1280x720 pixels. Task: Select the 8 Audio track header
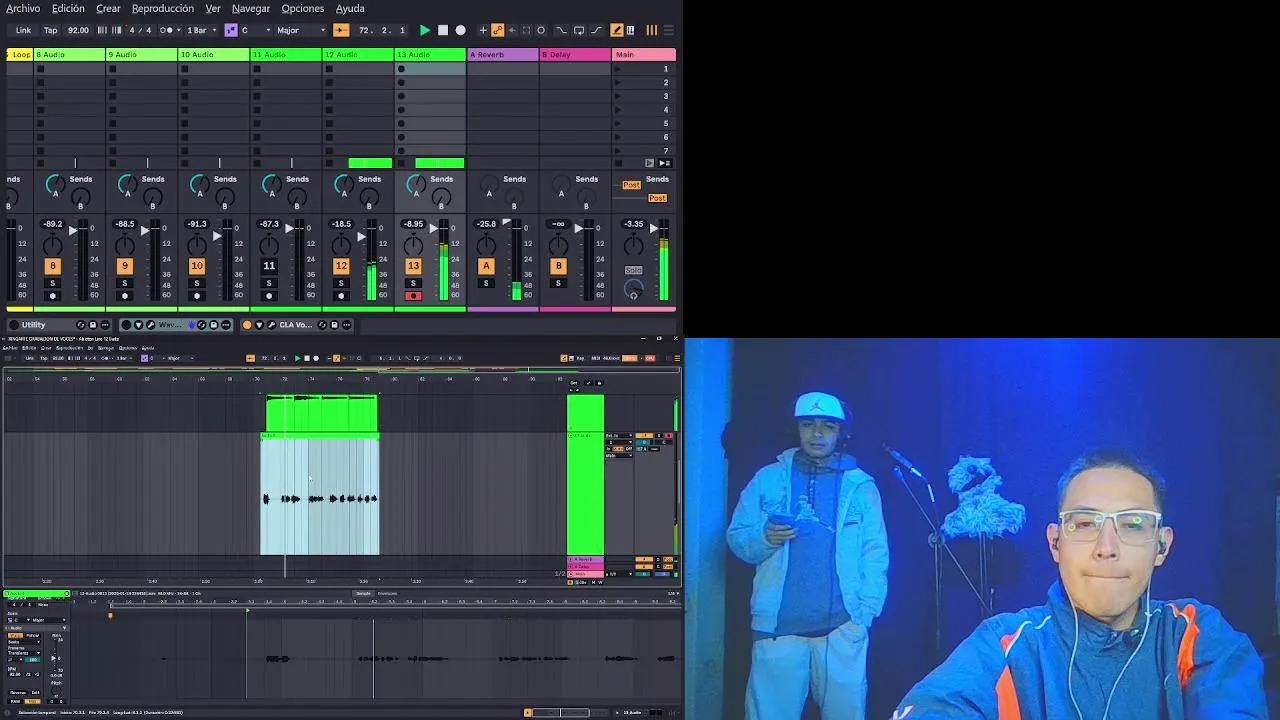69,54
